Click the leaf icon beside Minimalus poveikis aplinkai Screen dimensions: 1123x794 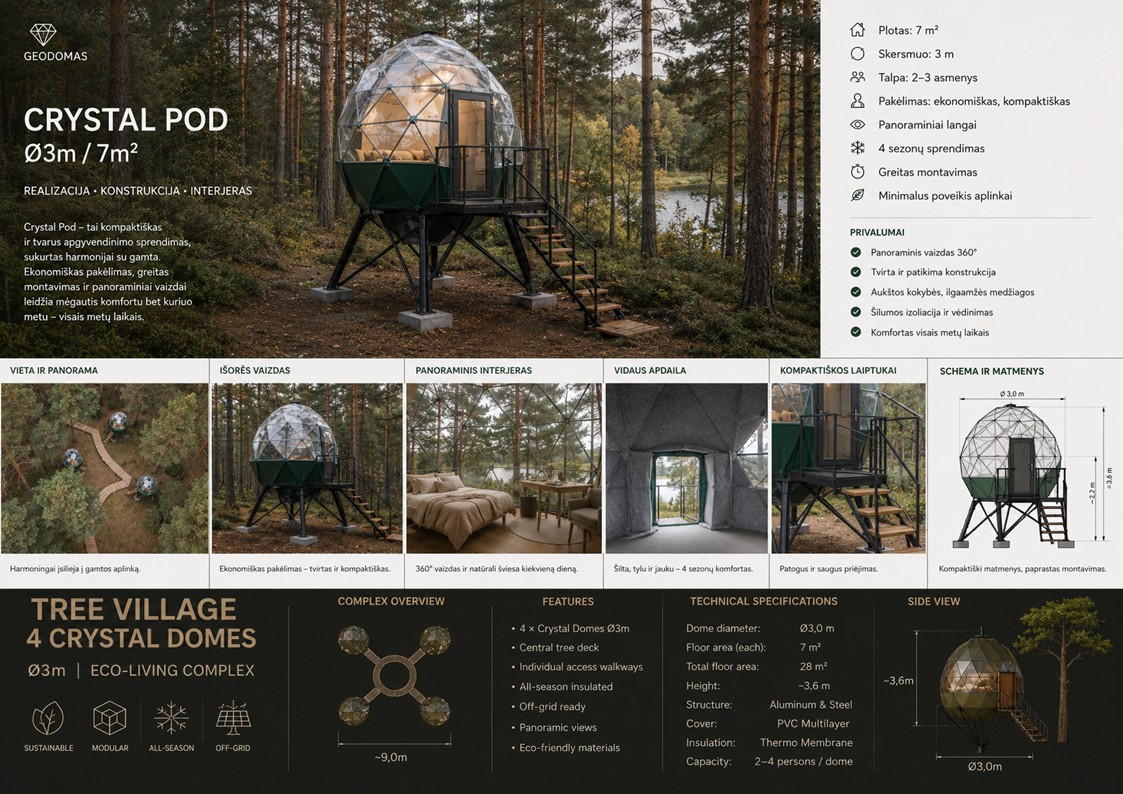(857, 195)
